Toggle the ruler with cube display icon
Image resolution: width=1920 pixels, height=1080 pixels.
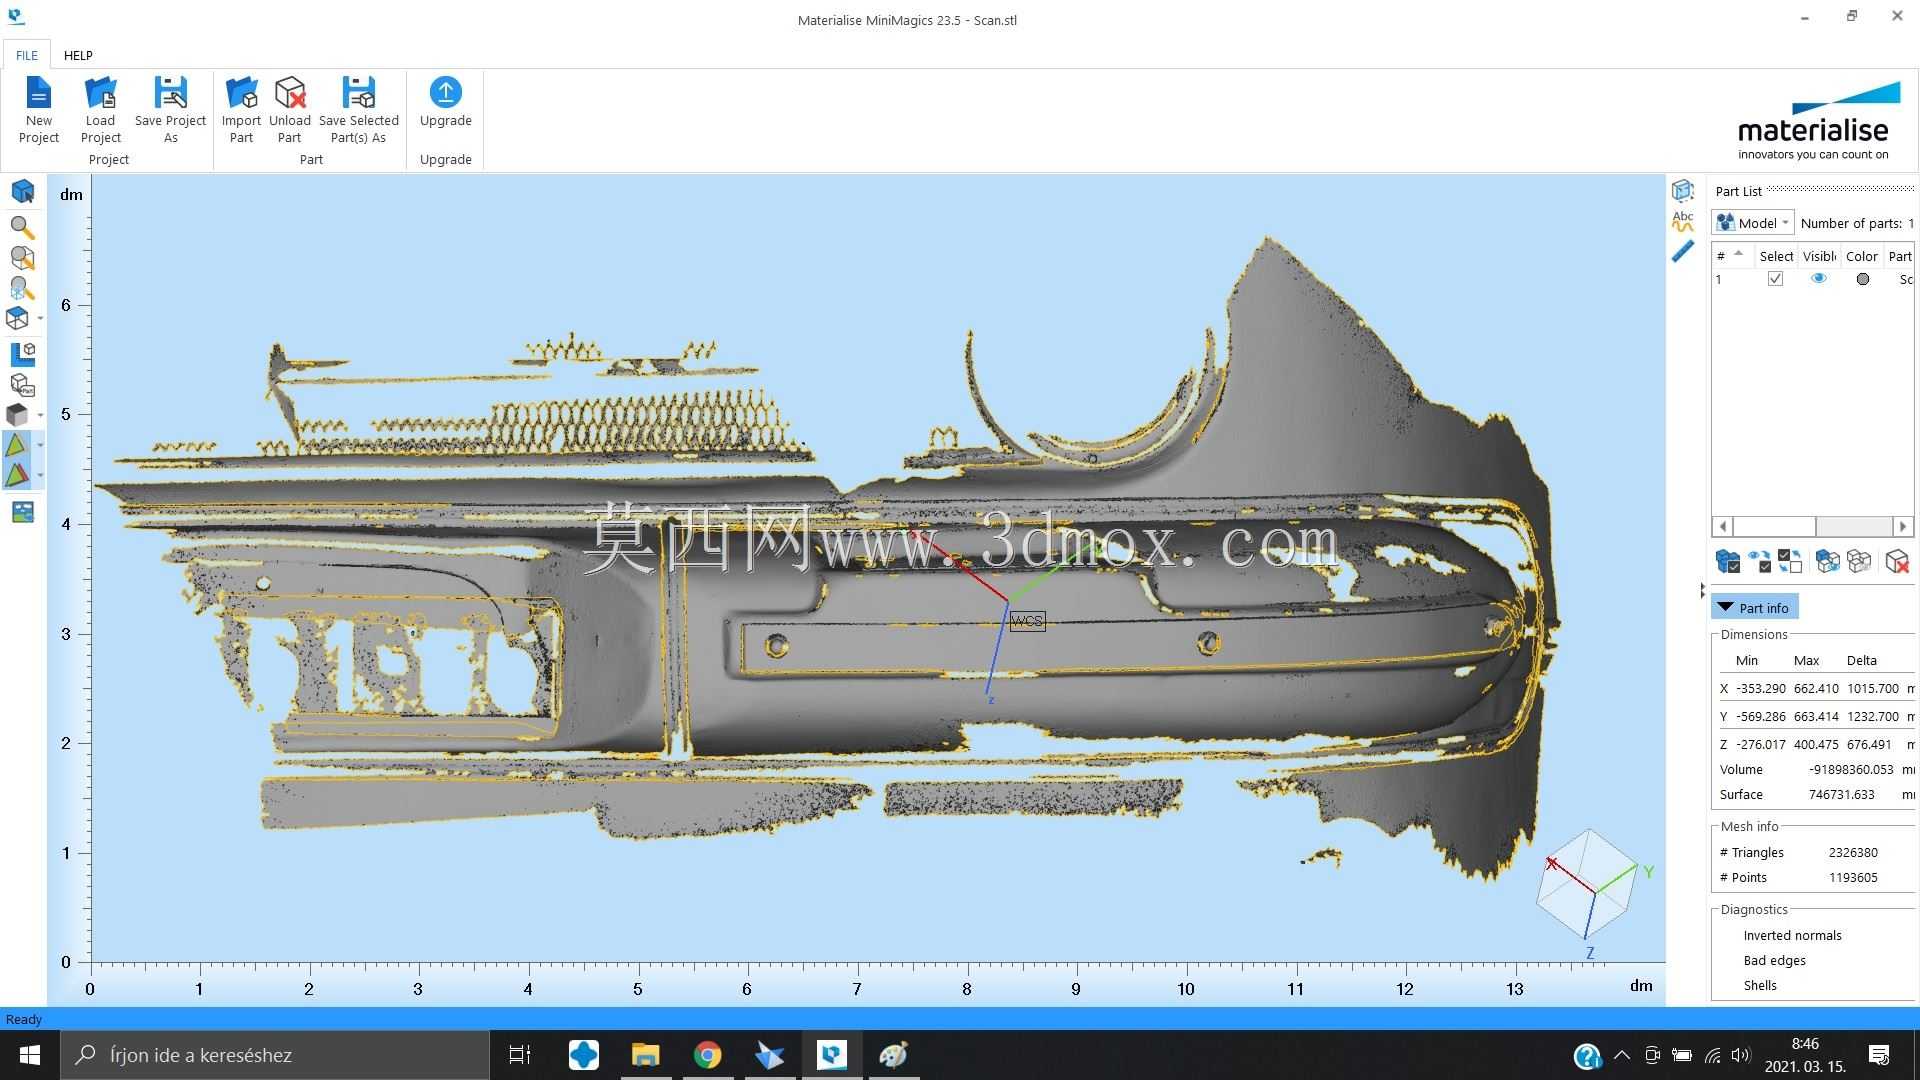pyautogui.click(x=22, y=353)
